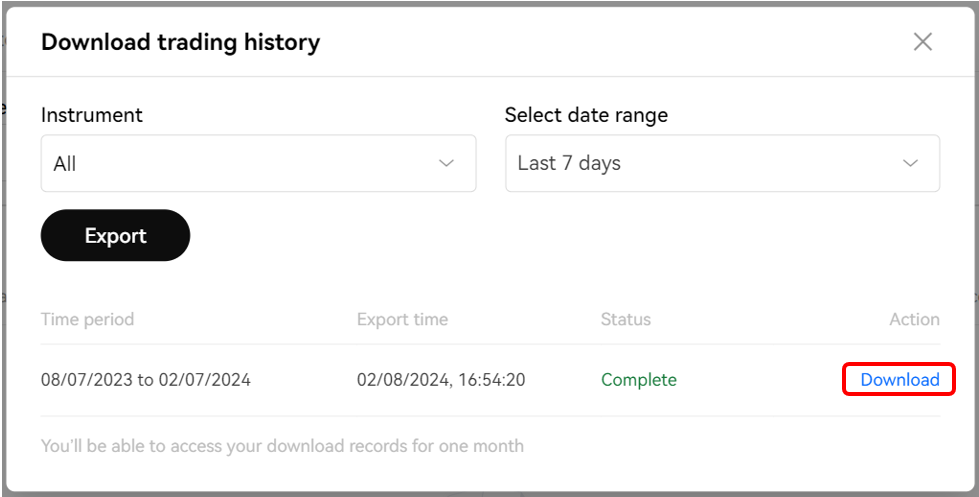Click the Action column header
This screenshot has width=979, height=497.
(914, 320)
